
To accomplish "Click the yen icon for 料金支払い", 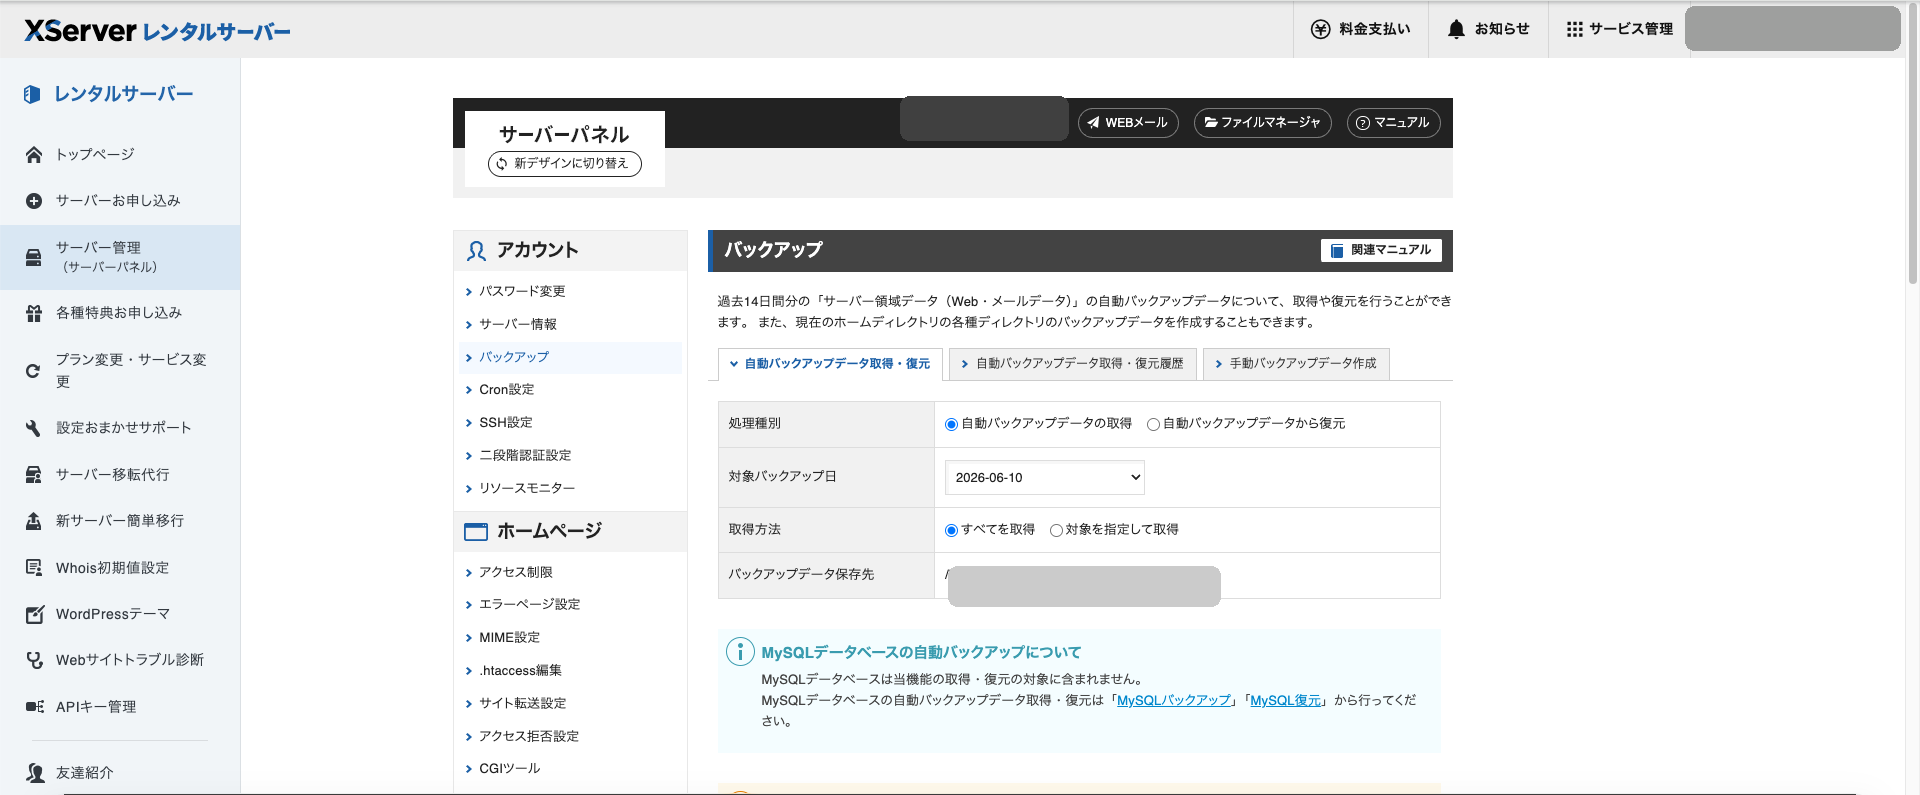I will click(1320, 29).
